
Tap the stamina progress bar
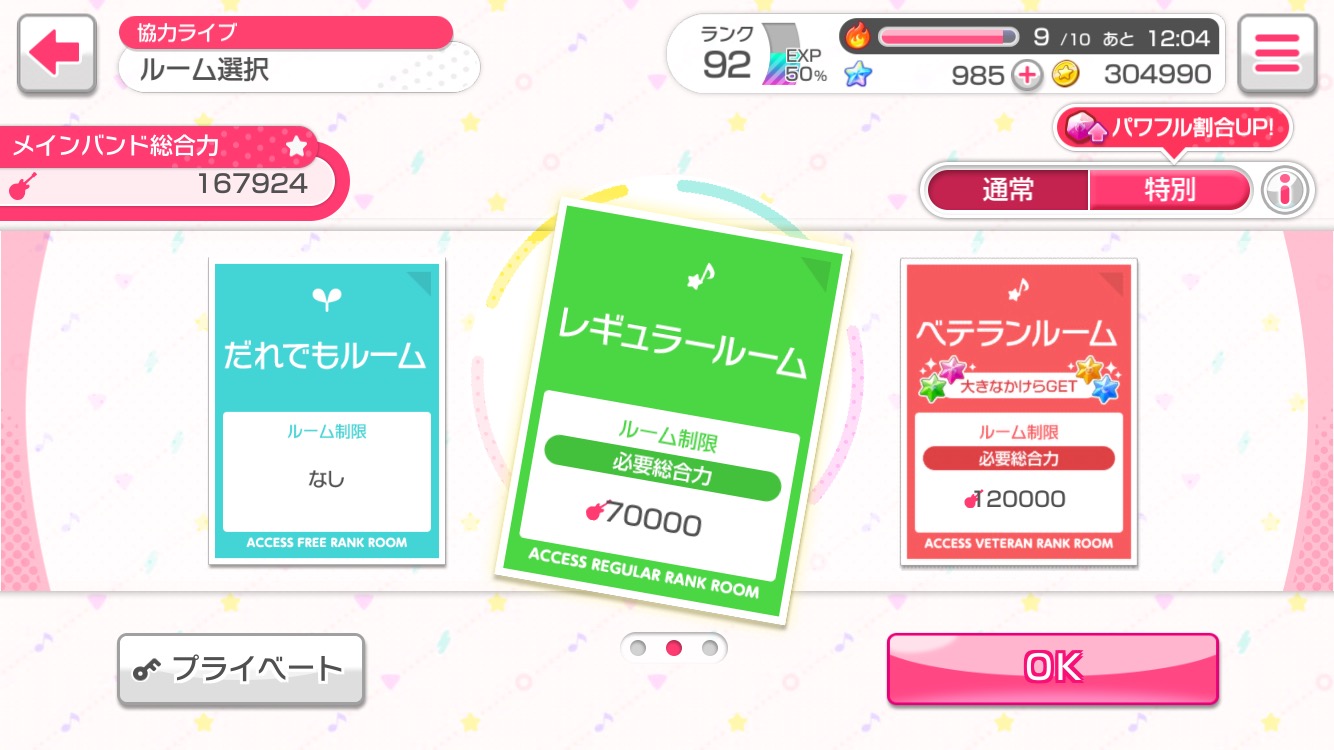tap(947, 37)
